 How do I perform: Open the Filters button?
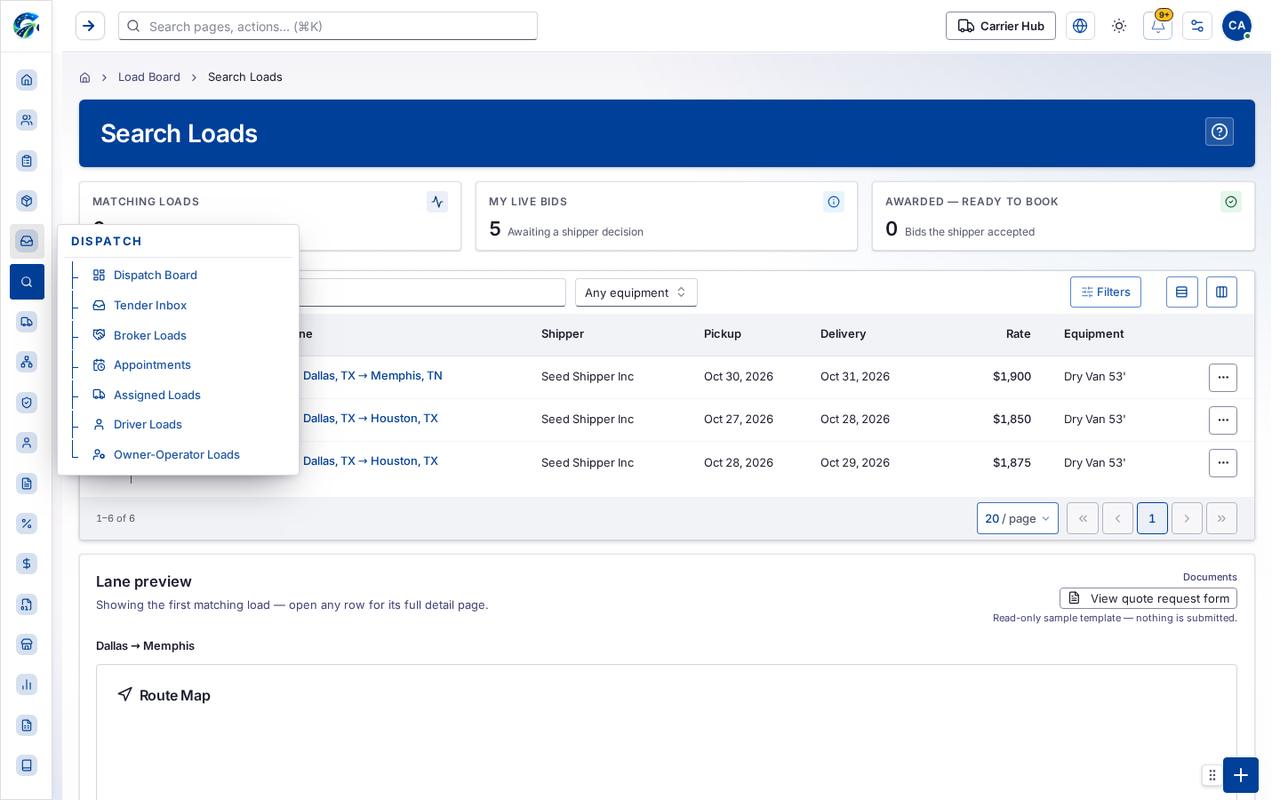click(x=1106, y=292)
